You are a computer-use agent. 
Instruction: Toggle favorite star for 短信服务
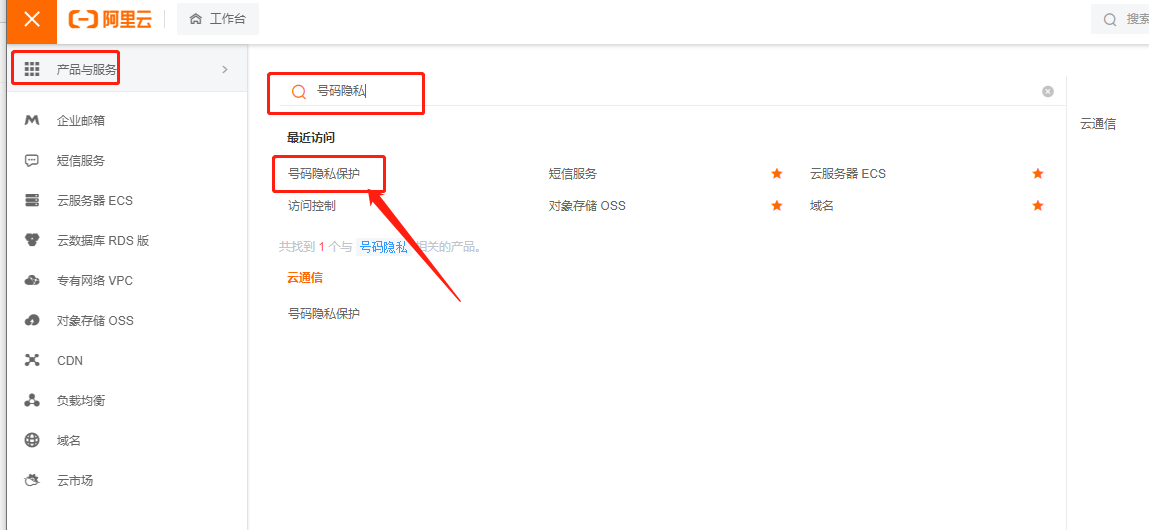[x=777, y=174]
